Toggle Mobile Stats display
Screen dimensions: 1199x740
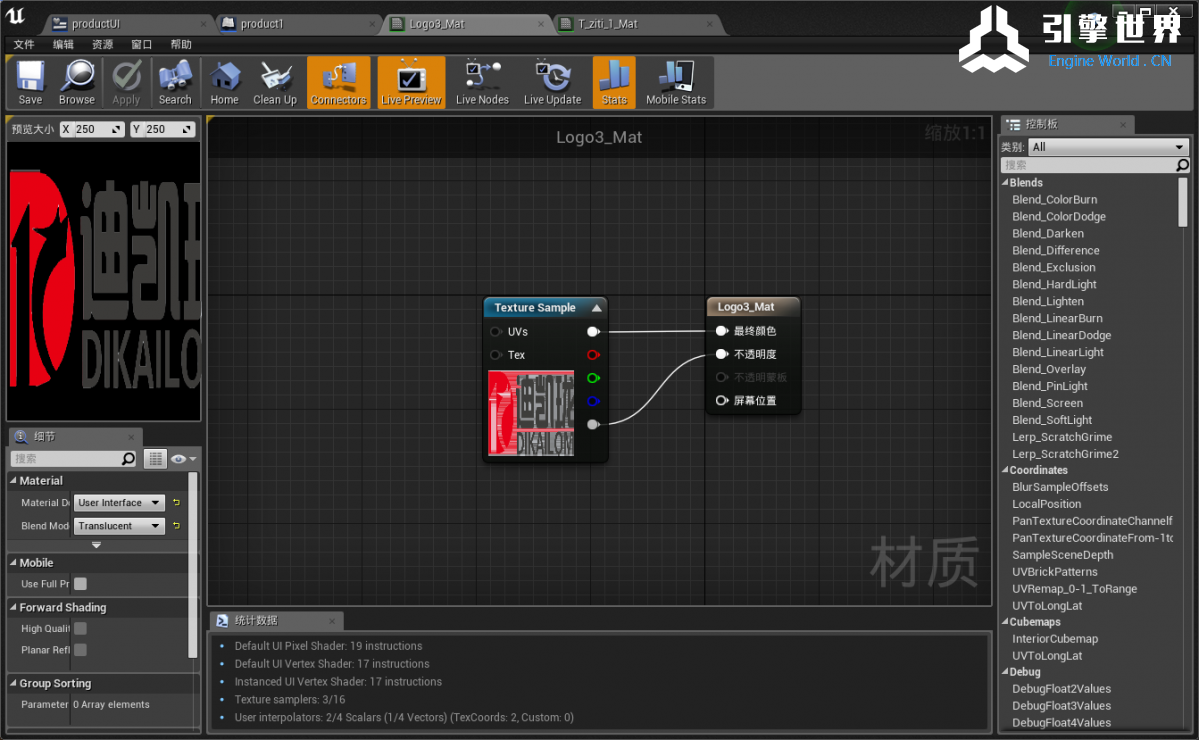(x=676, y=83)
